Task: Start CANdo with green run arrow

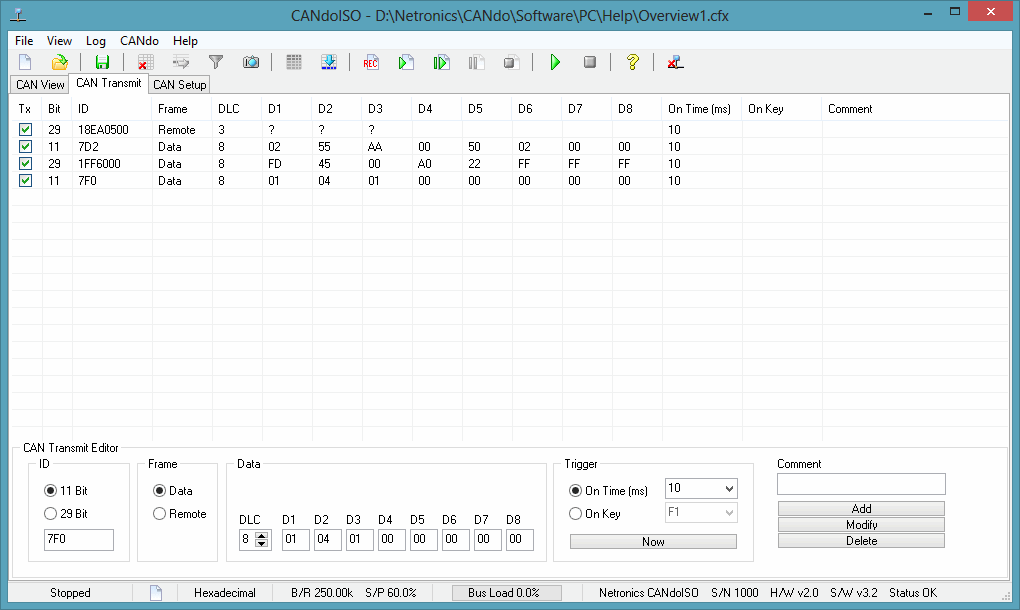Action: [555, 62]
